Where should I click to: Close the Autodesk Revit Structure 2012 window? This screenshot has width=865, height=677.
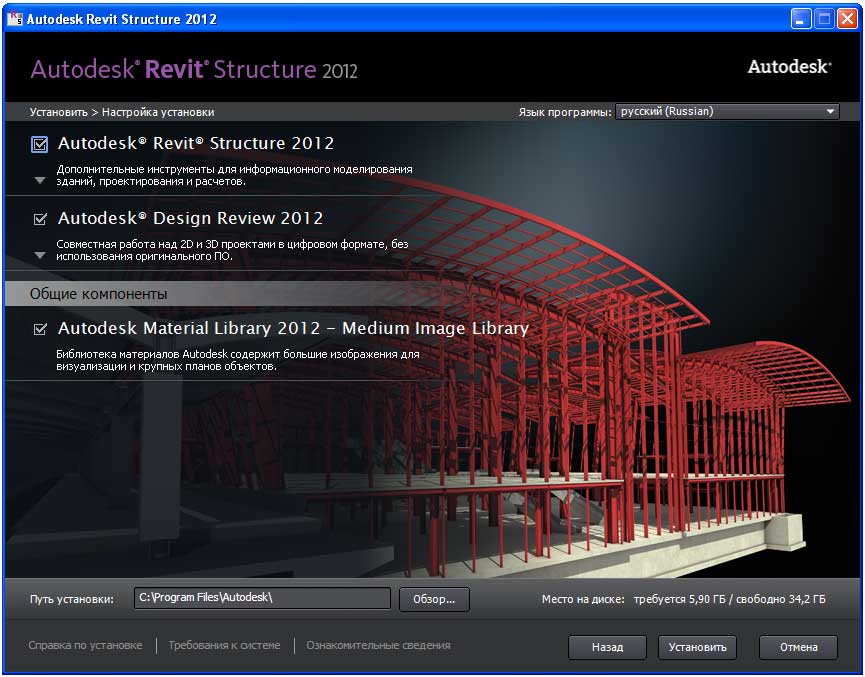click(x=847, y=18)
